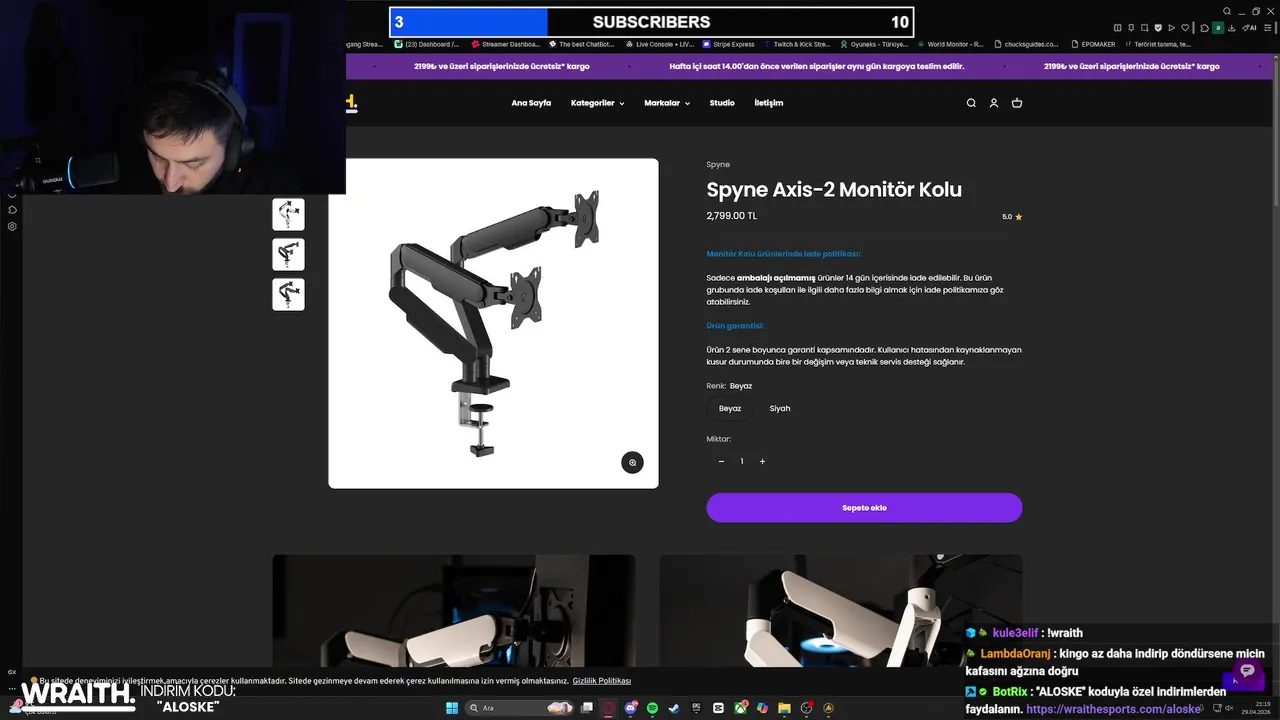
Task: Open Discord from the taskbar
Action: click(631, 708)
